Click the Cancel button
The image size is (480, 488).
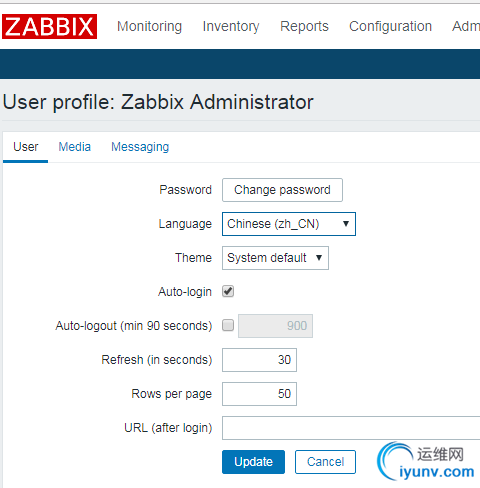[x=325, y=462]
